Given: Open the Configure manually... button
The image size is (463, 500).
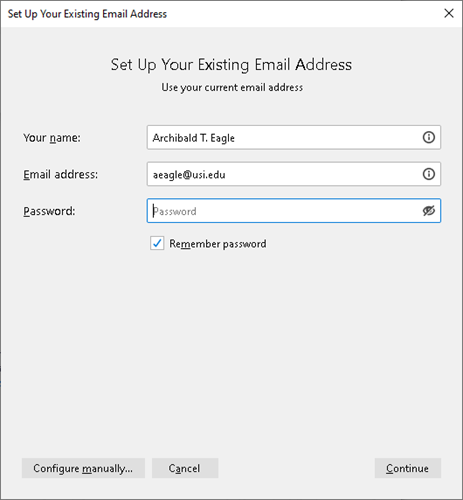Looking at the screenshot, I should (83, 468).
